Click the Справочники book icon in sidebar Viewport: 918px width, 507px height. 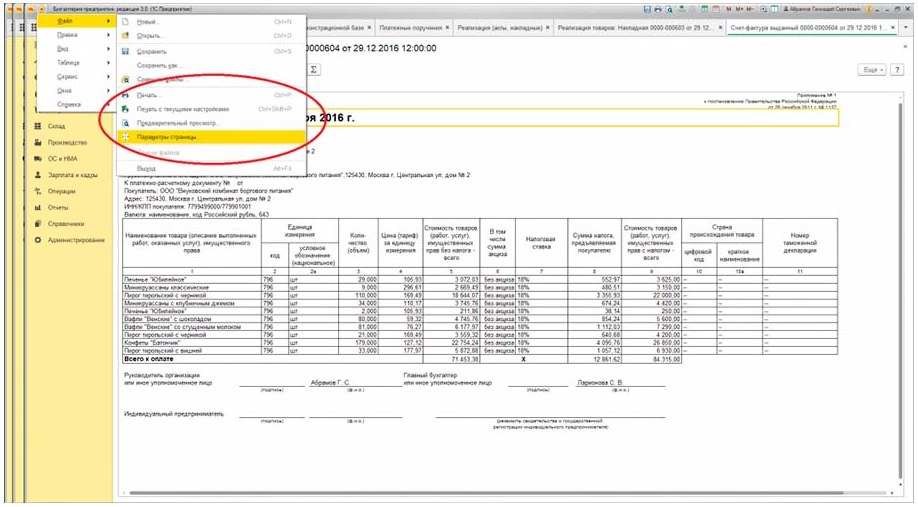(x=38, y=224)
